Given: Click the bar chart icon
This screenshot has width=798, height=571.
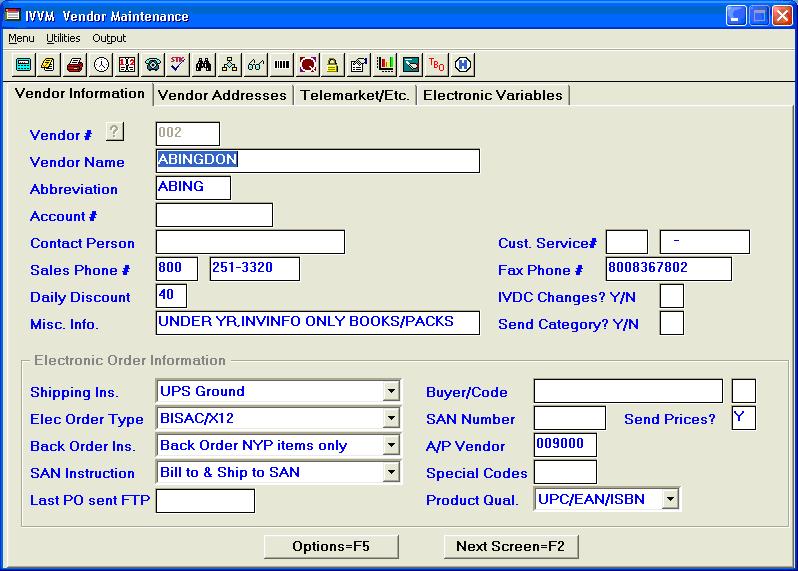Looking at the screenshot, I should tap(385, 65).
